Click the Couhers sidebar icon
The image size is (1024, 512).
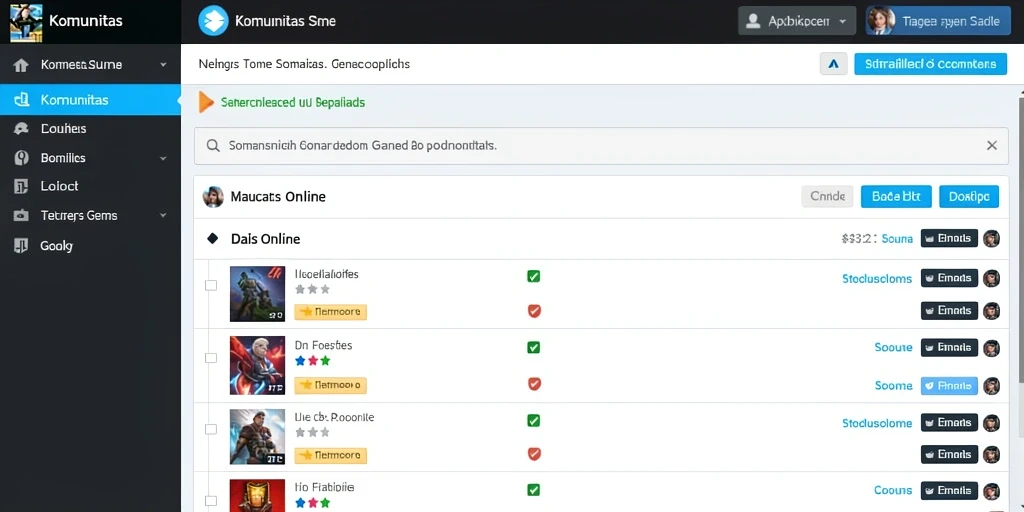tap(21, 129)
